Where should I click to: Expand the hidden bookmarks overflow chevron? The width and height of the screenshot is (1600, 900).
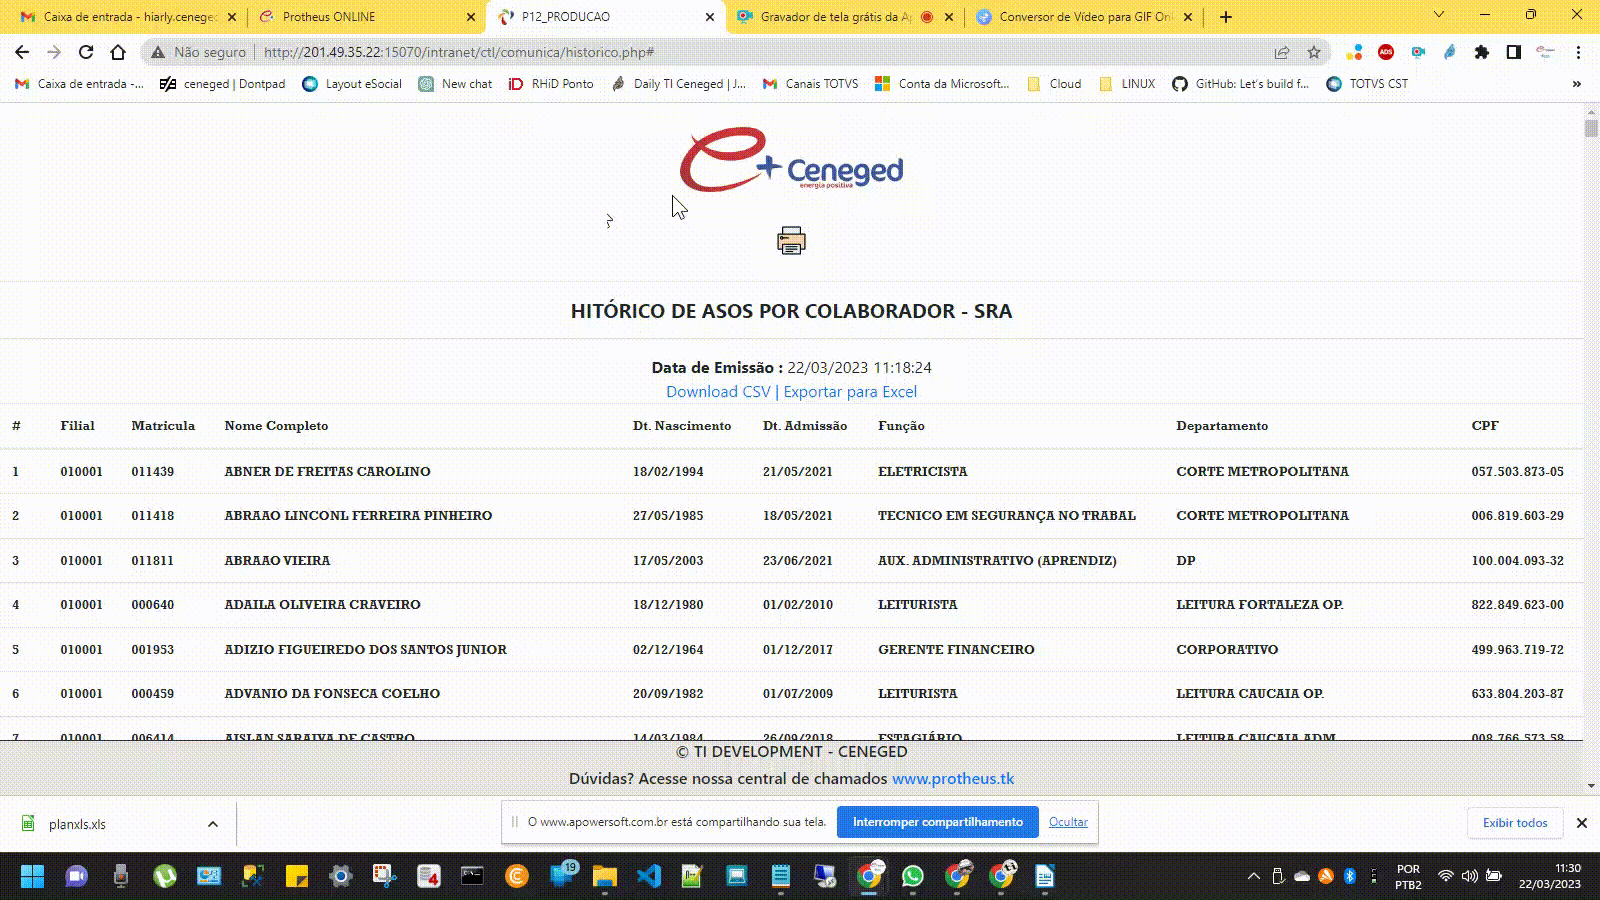tap(1577, 84)
